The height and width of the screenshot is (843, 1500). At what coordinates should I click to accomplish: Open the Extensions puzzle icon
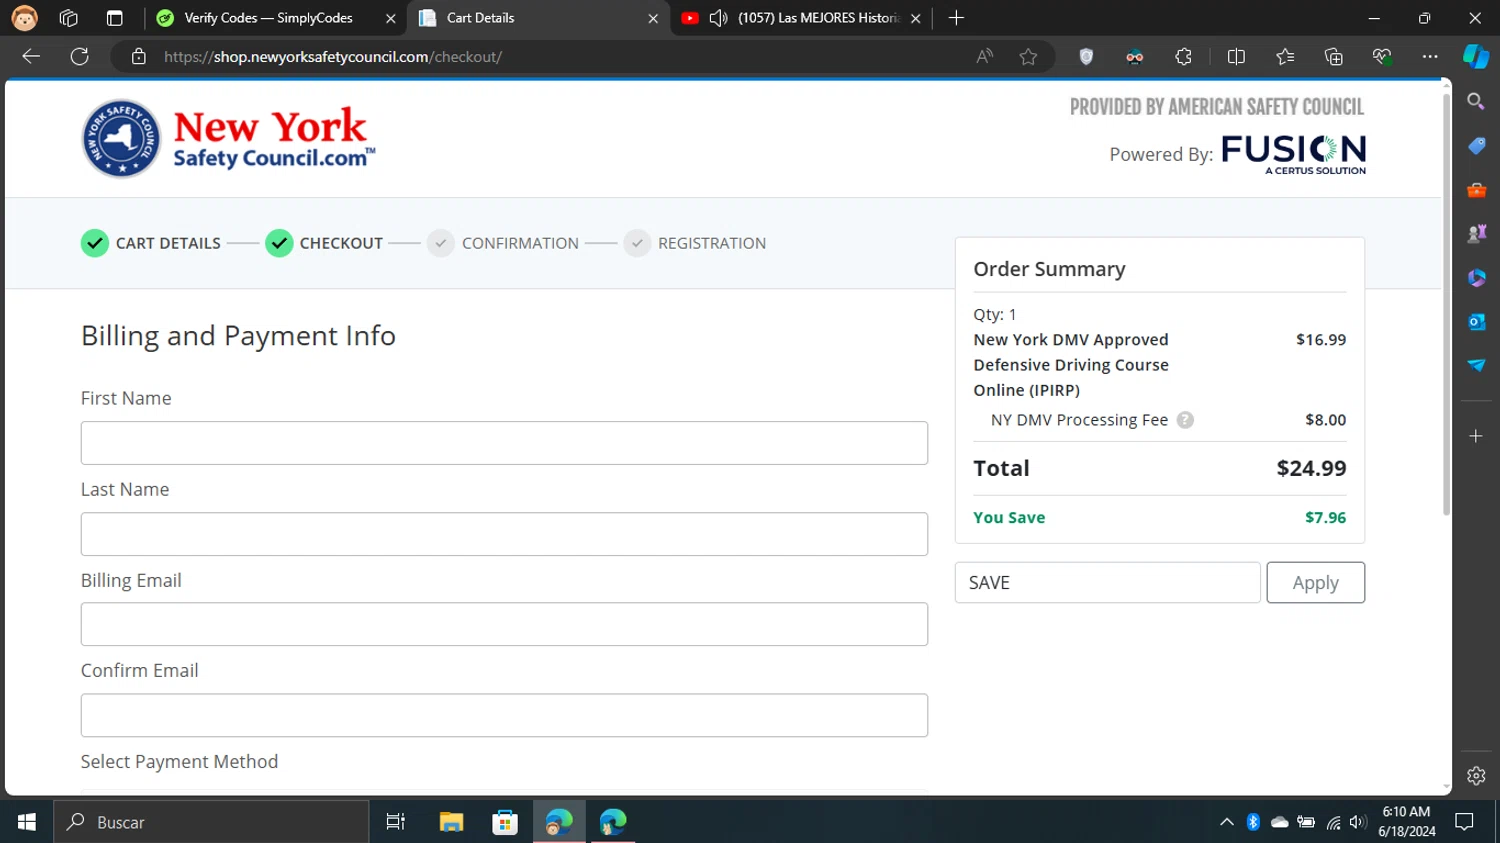1183,57
